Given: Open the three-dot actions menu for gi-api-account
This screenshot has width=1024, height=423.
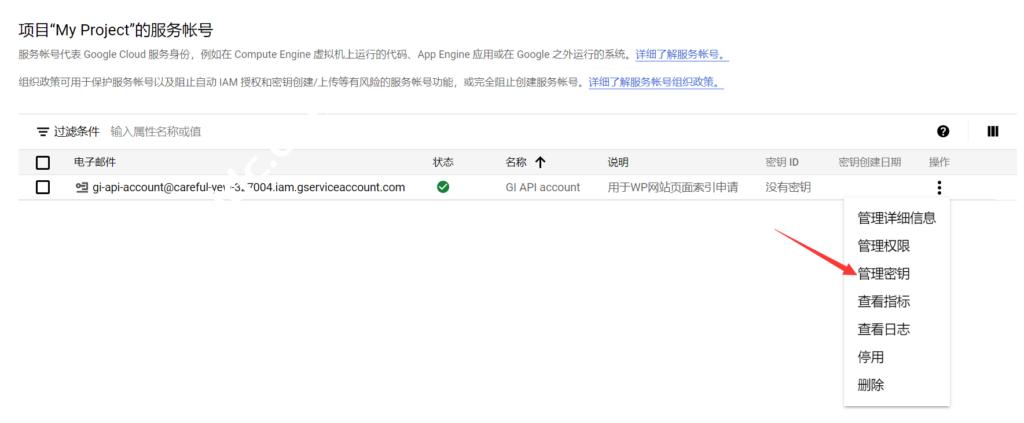Looking at the screenshot, I should tap(939, 188).
